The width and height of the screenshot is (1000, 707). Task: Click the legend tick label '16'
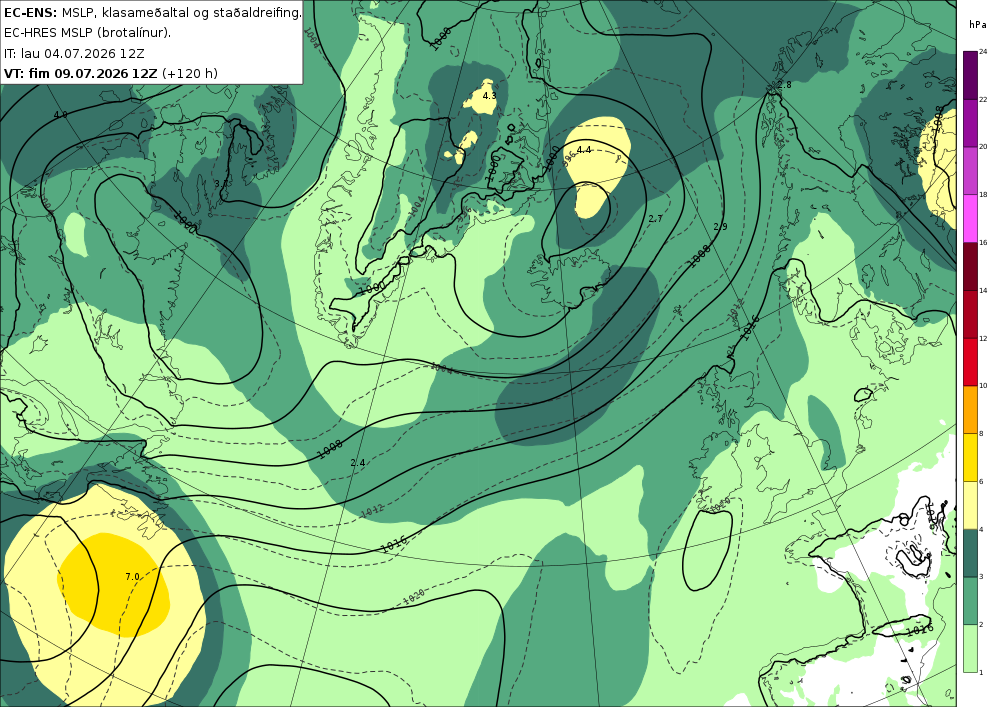point(983,243)
